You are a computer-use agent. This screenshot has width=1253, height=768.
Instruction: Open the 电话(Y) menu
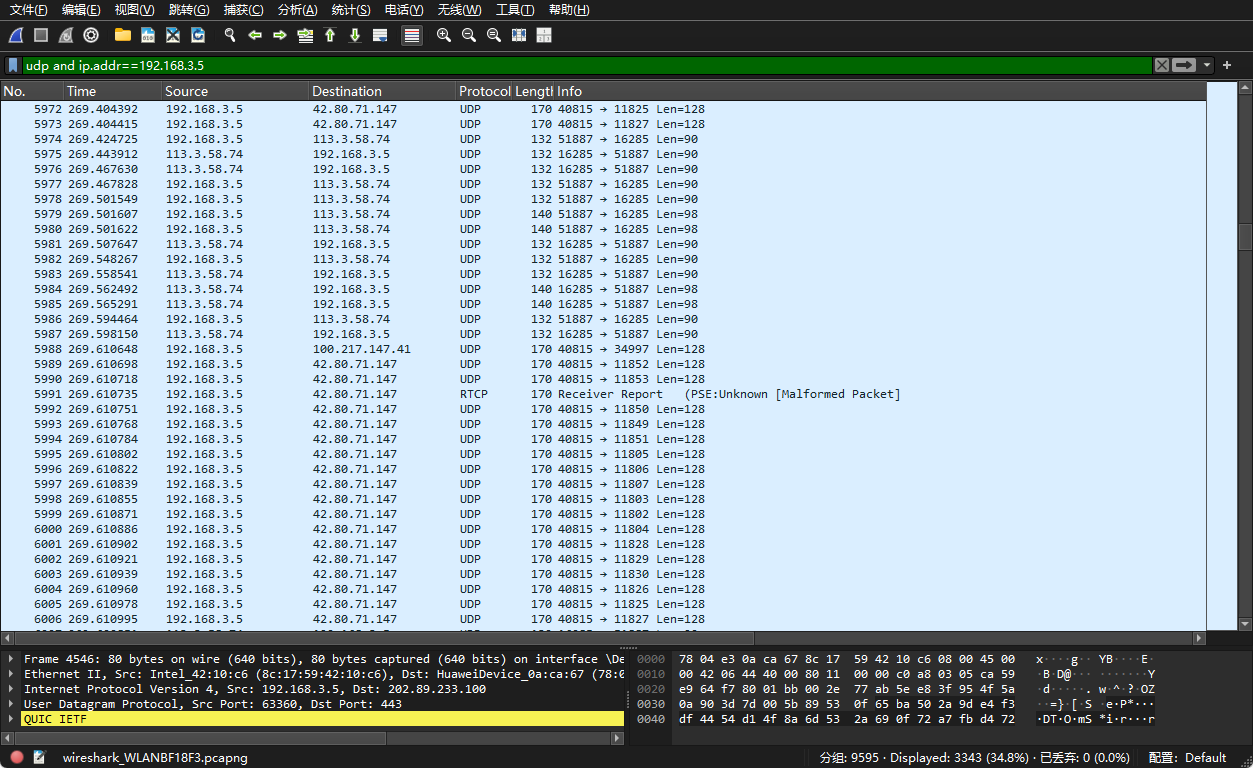pos(404,10)
